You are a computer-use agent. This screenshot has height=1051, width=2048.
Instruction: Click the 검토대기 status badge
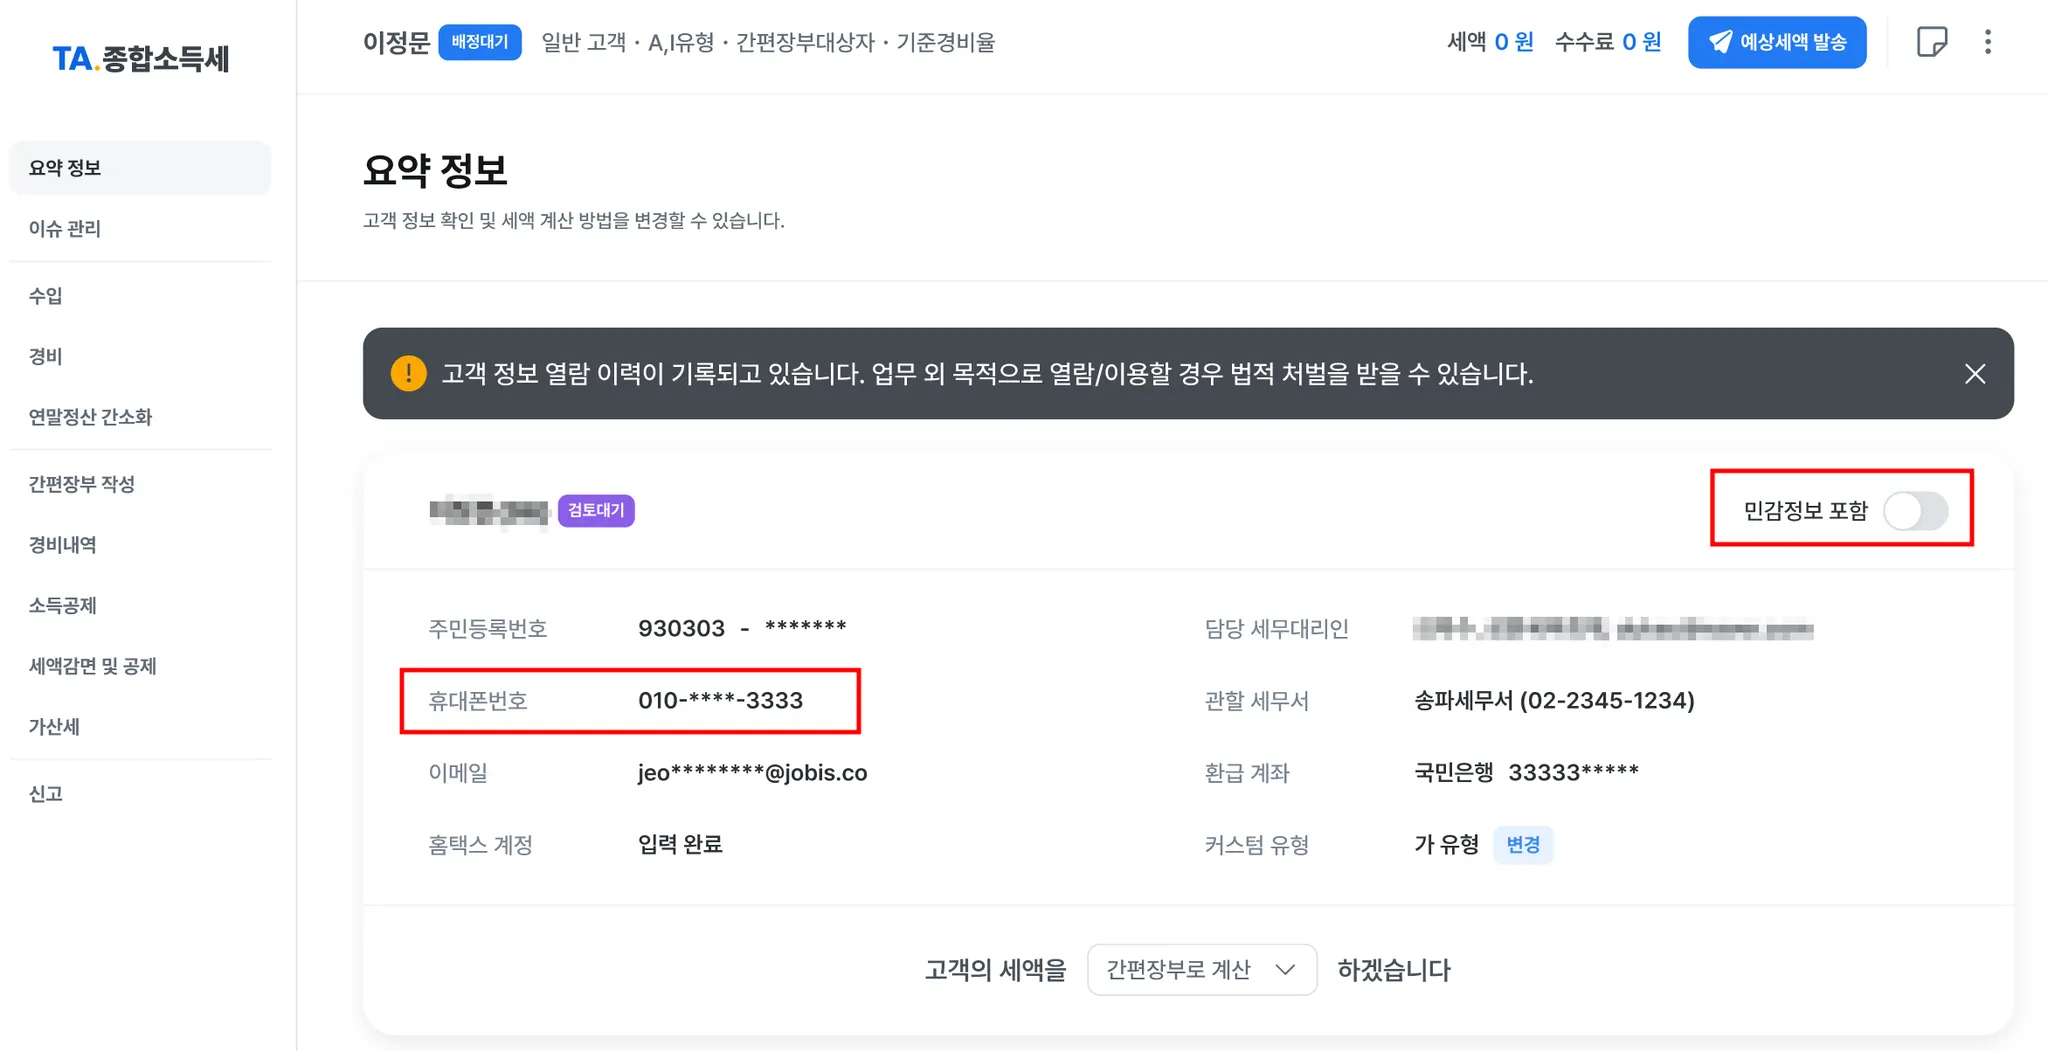(596, 511)
